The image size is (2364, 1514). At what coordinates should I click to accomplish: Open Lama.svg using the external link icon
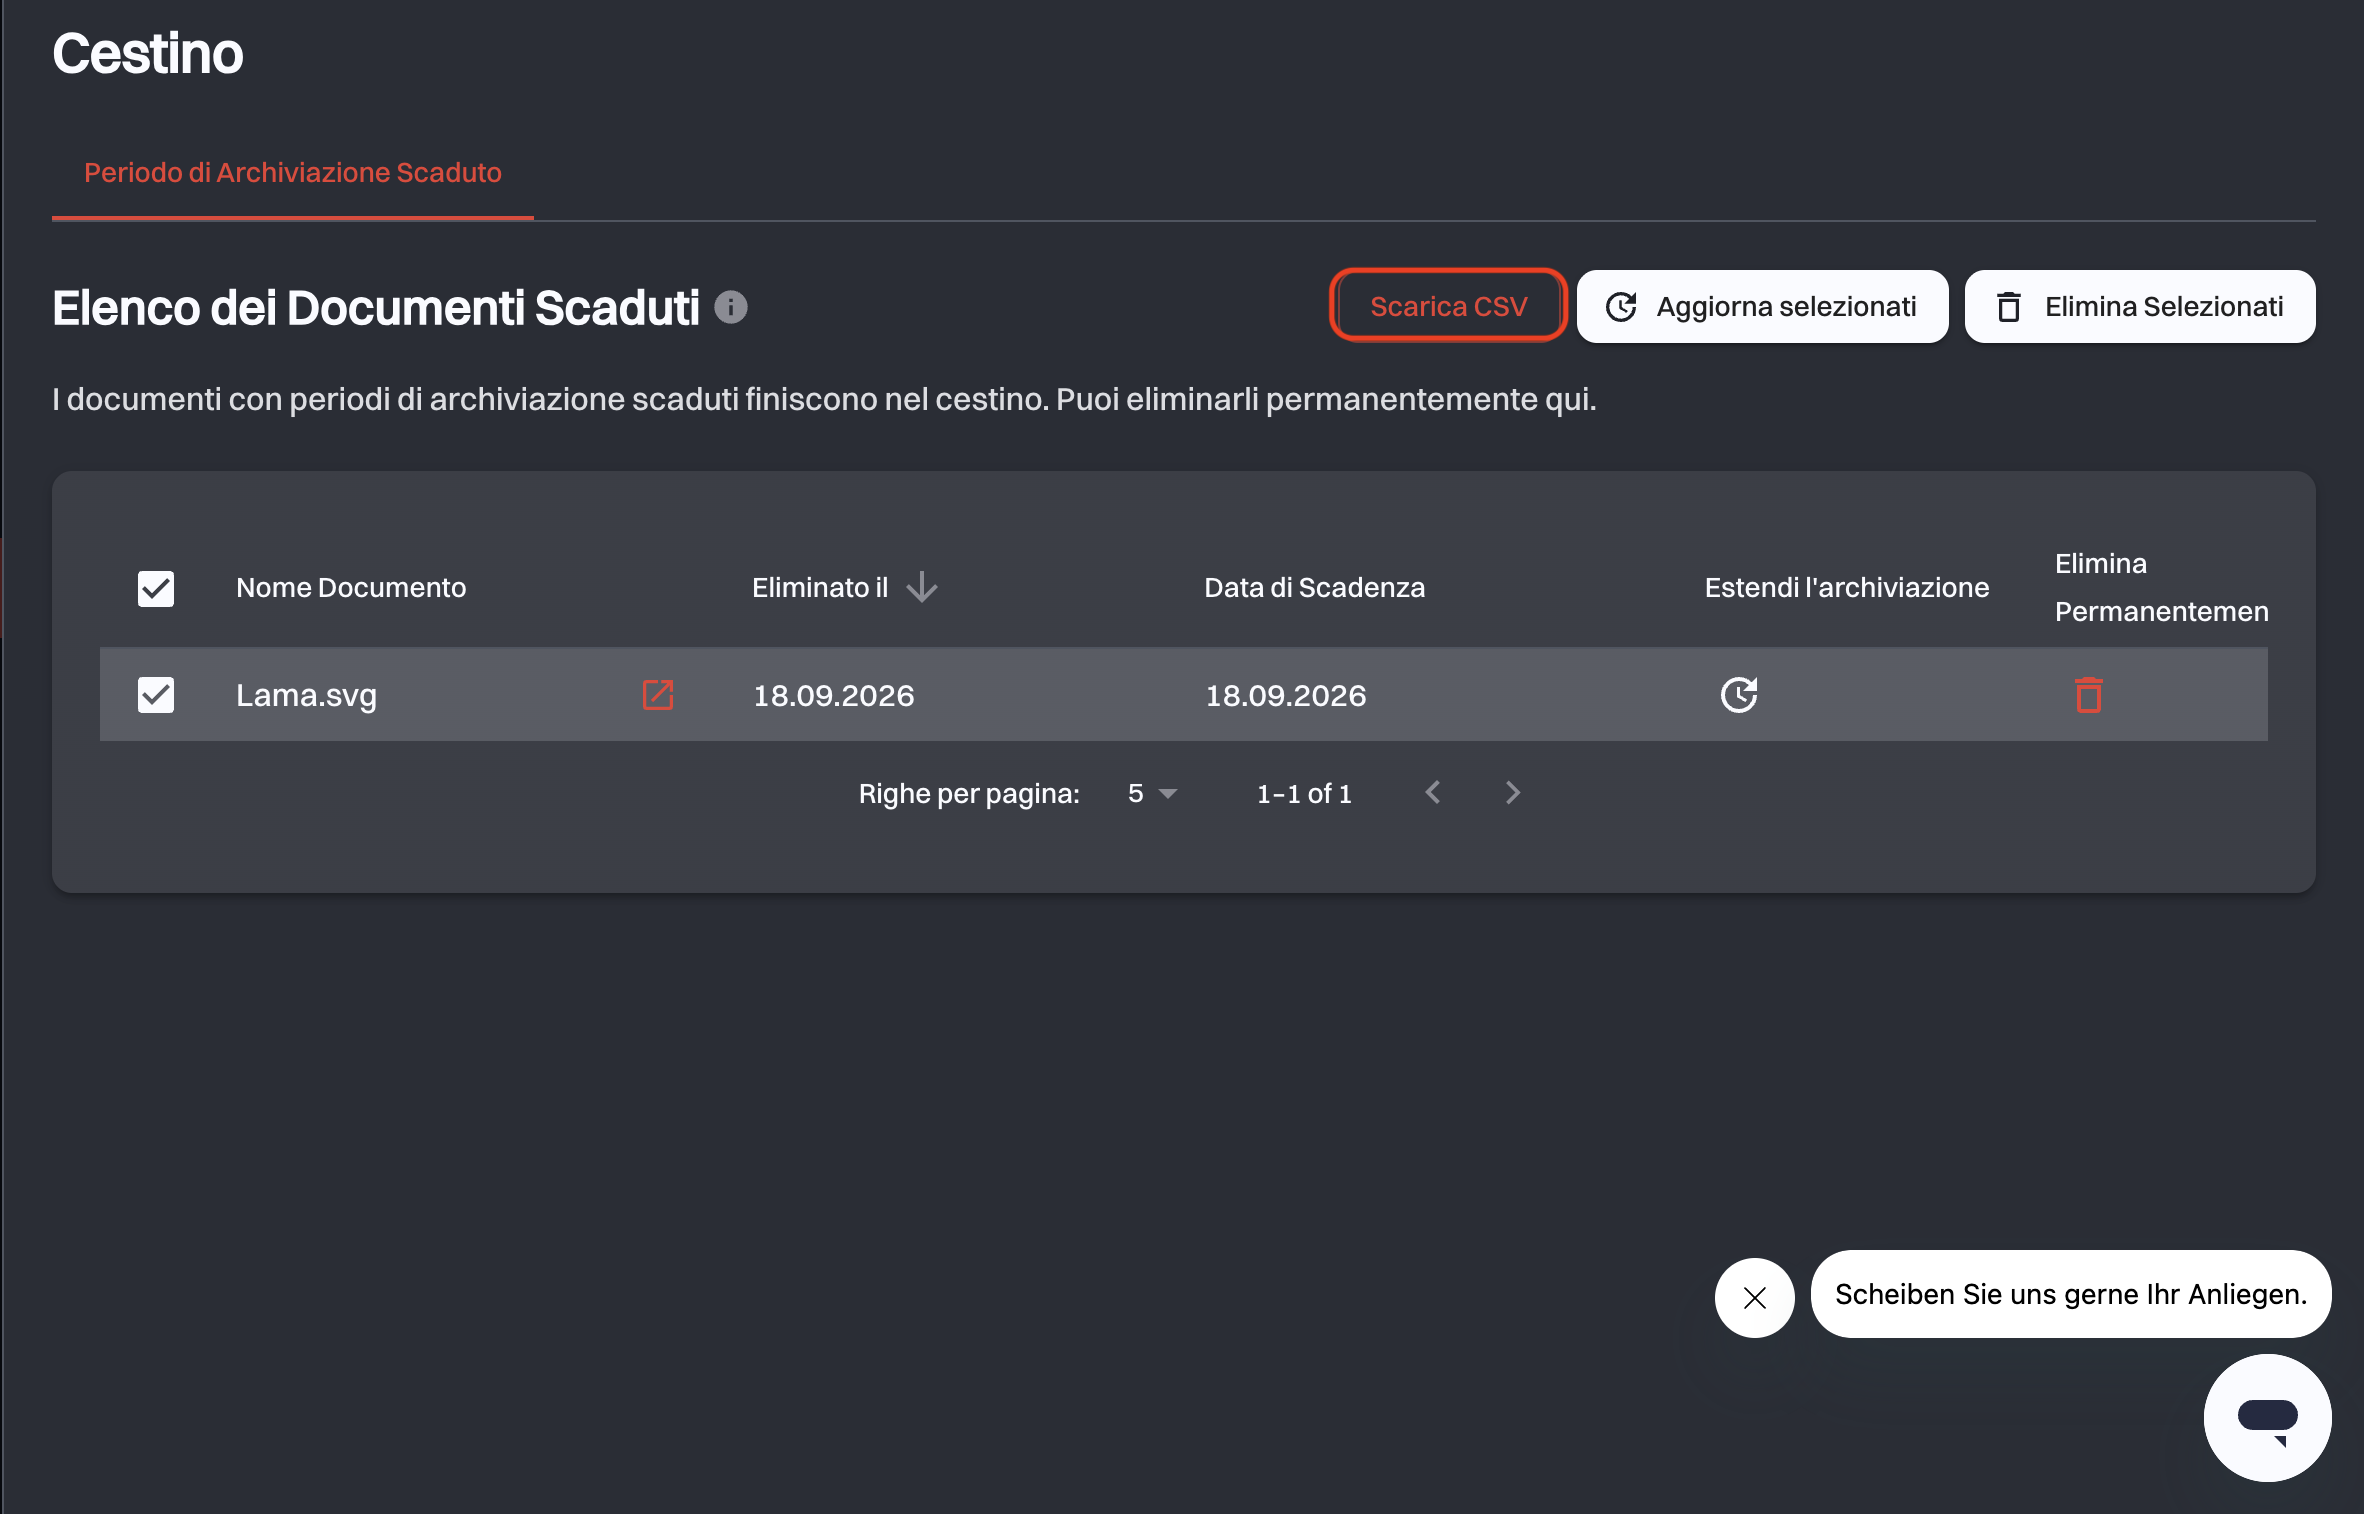(658, 695)
